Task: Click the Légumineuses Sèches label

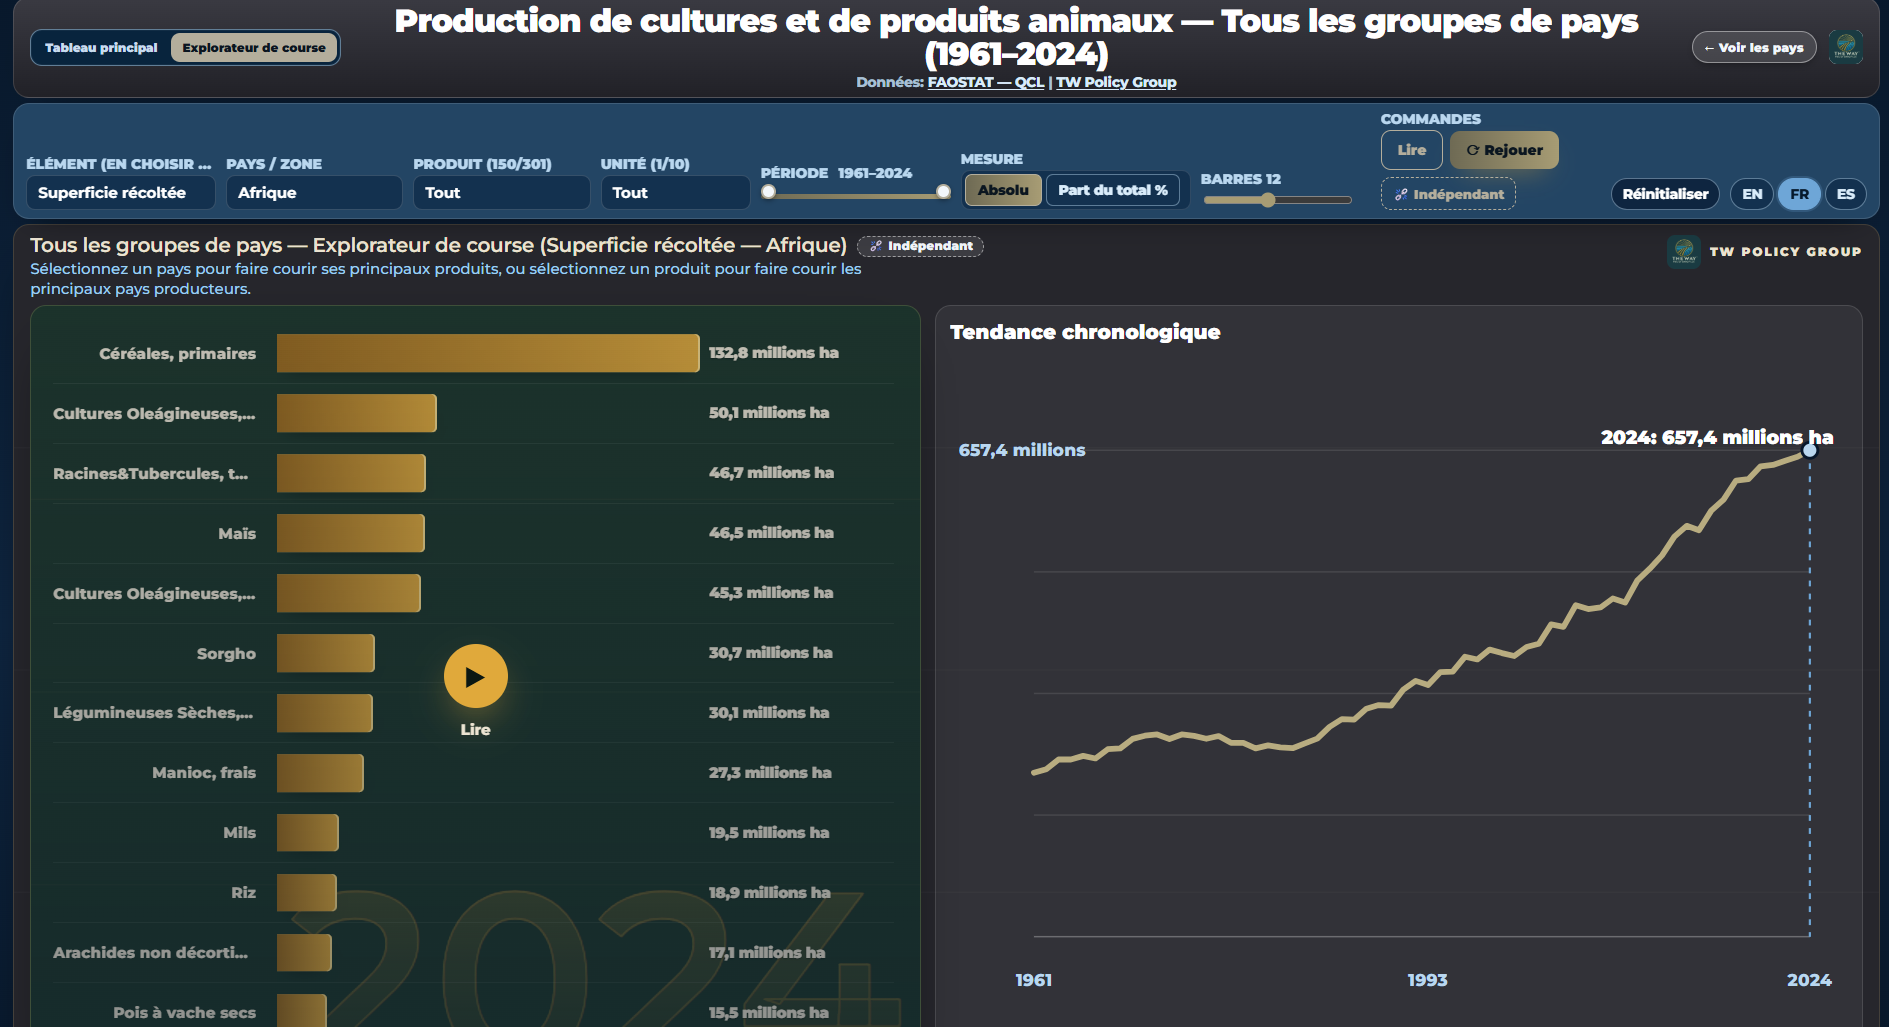Action: 153,713
